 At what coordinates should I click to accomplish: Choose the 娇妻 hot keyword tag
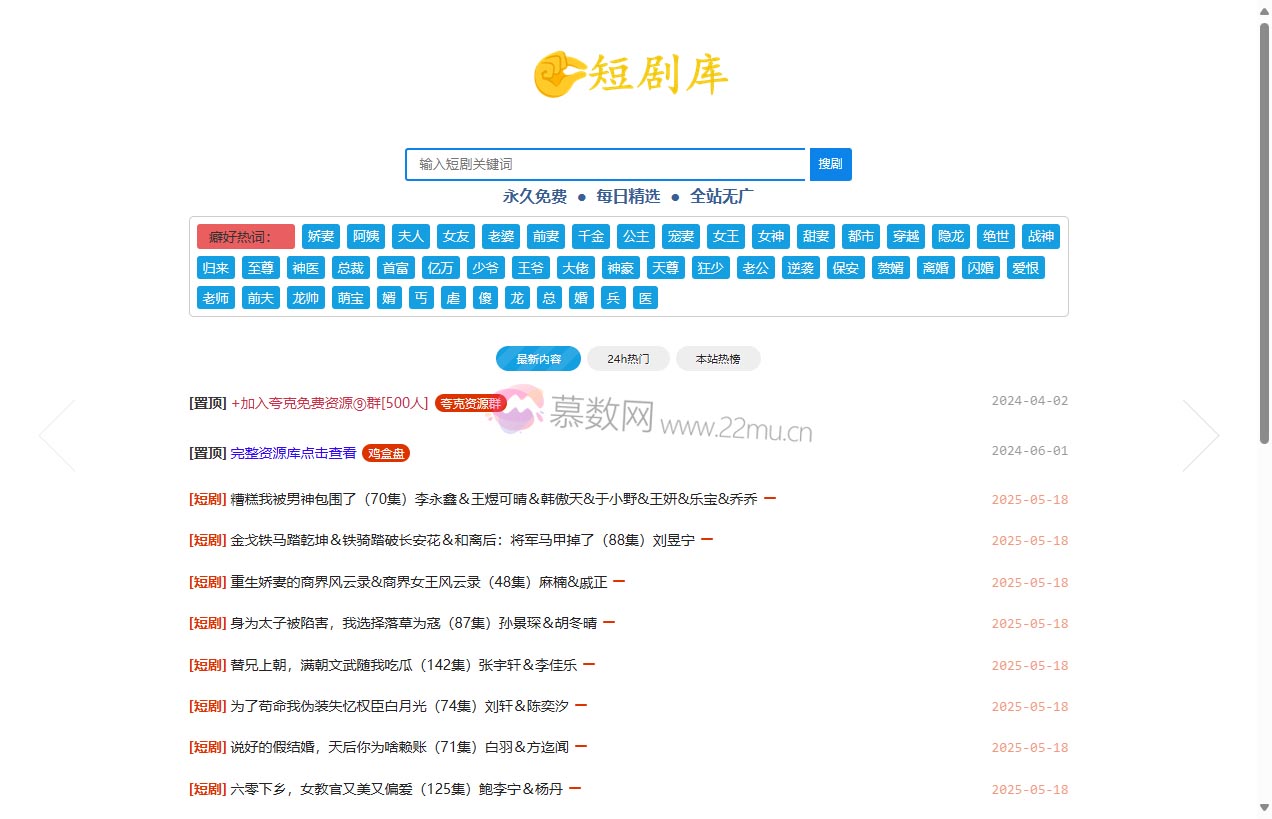[321, 237]
